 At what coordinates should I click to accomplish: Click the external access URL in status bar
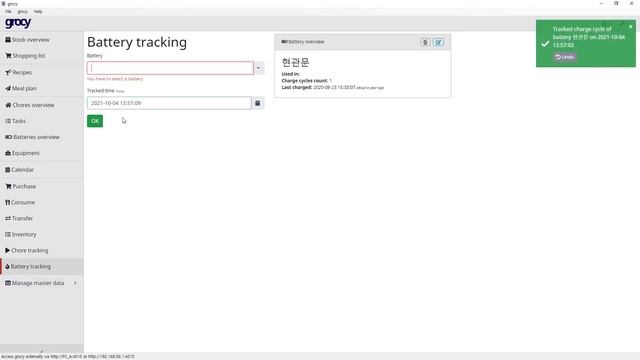click(x=68, y=357)
